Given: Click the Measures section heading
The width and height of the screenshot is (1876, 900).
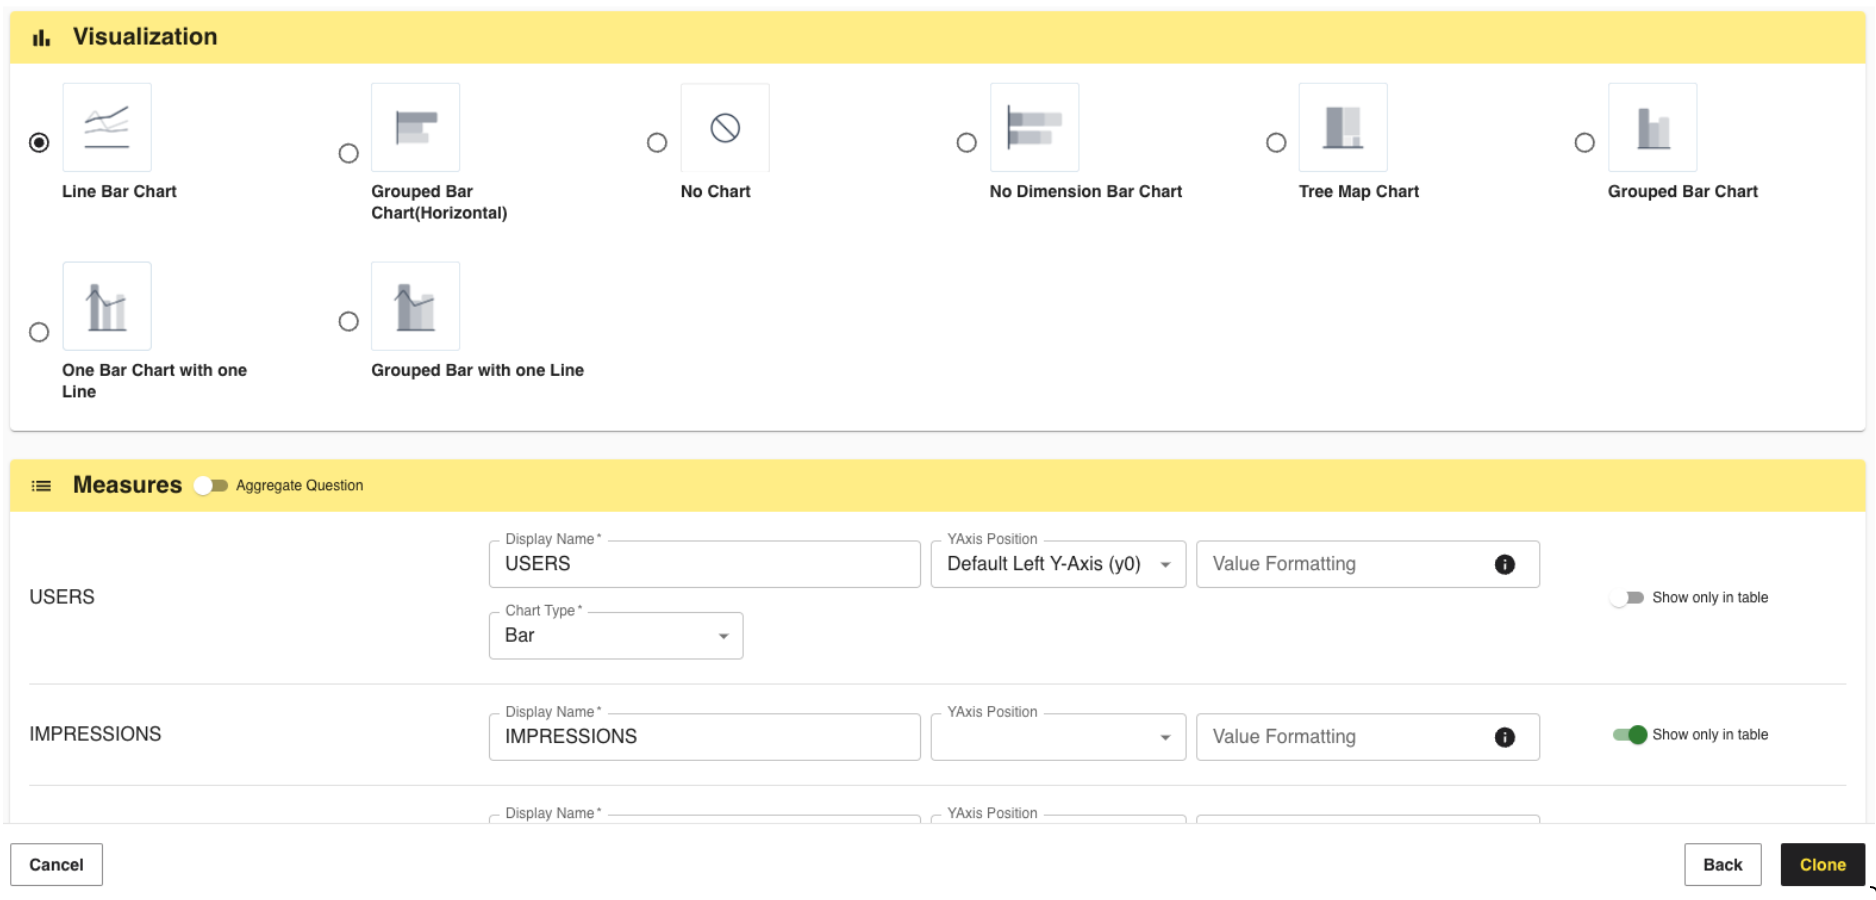Looking at the screenshot, I should [127, 485].
